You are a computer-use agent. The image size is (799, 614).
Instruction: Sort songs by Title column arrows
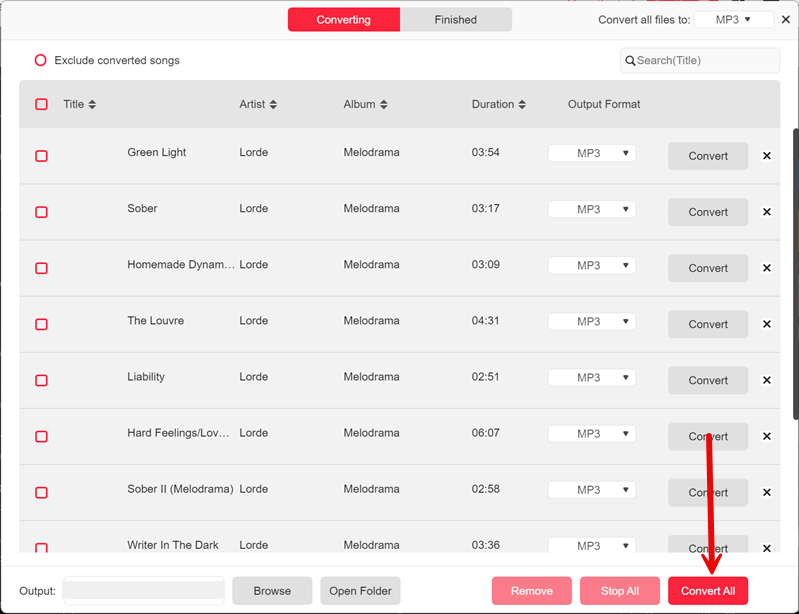[x=92, y=105]
